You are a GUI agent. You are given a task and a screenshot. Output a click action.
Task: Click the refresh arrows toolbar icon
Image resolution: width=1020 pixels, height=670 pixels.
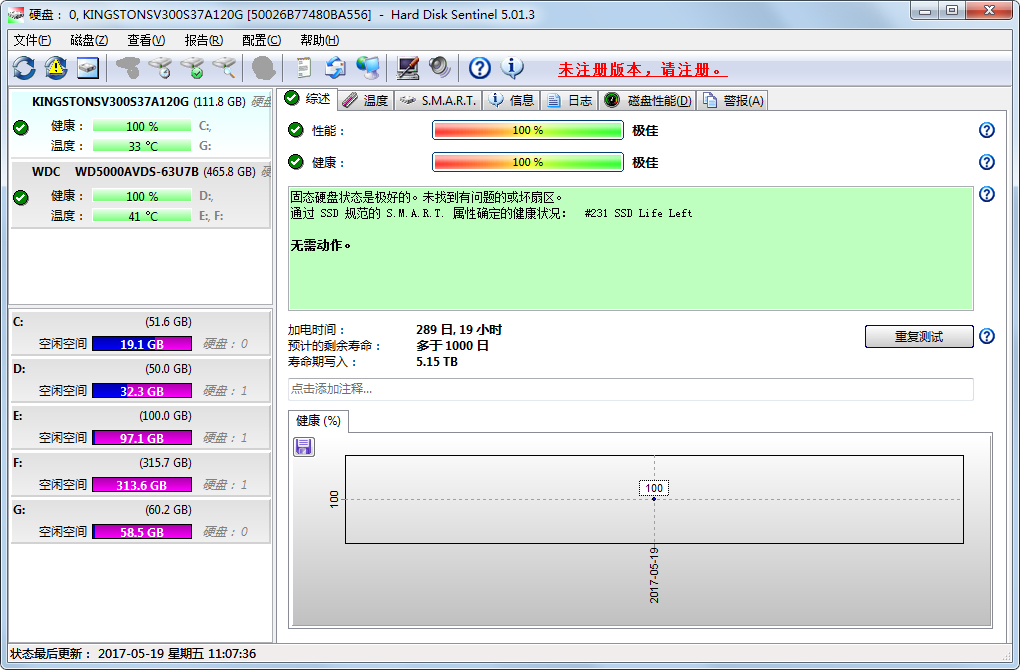tap(24, 68)
